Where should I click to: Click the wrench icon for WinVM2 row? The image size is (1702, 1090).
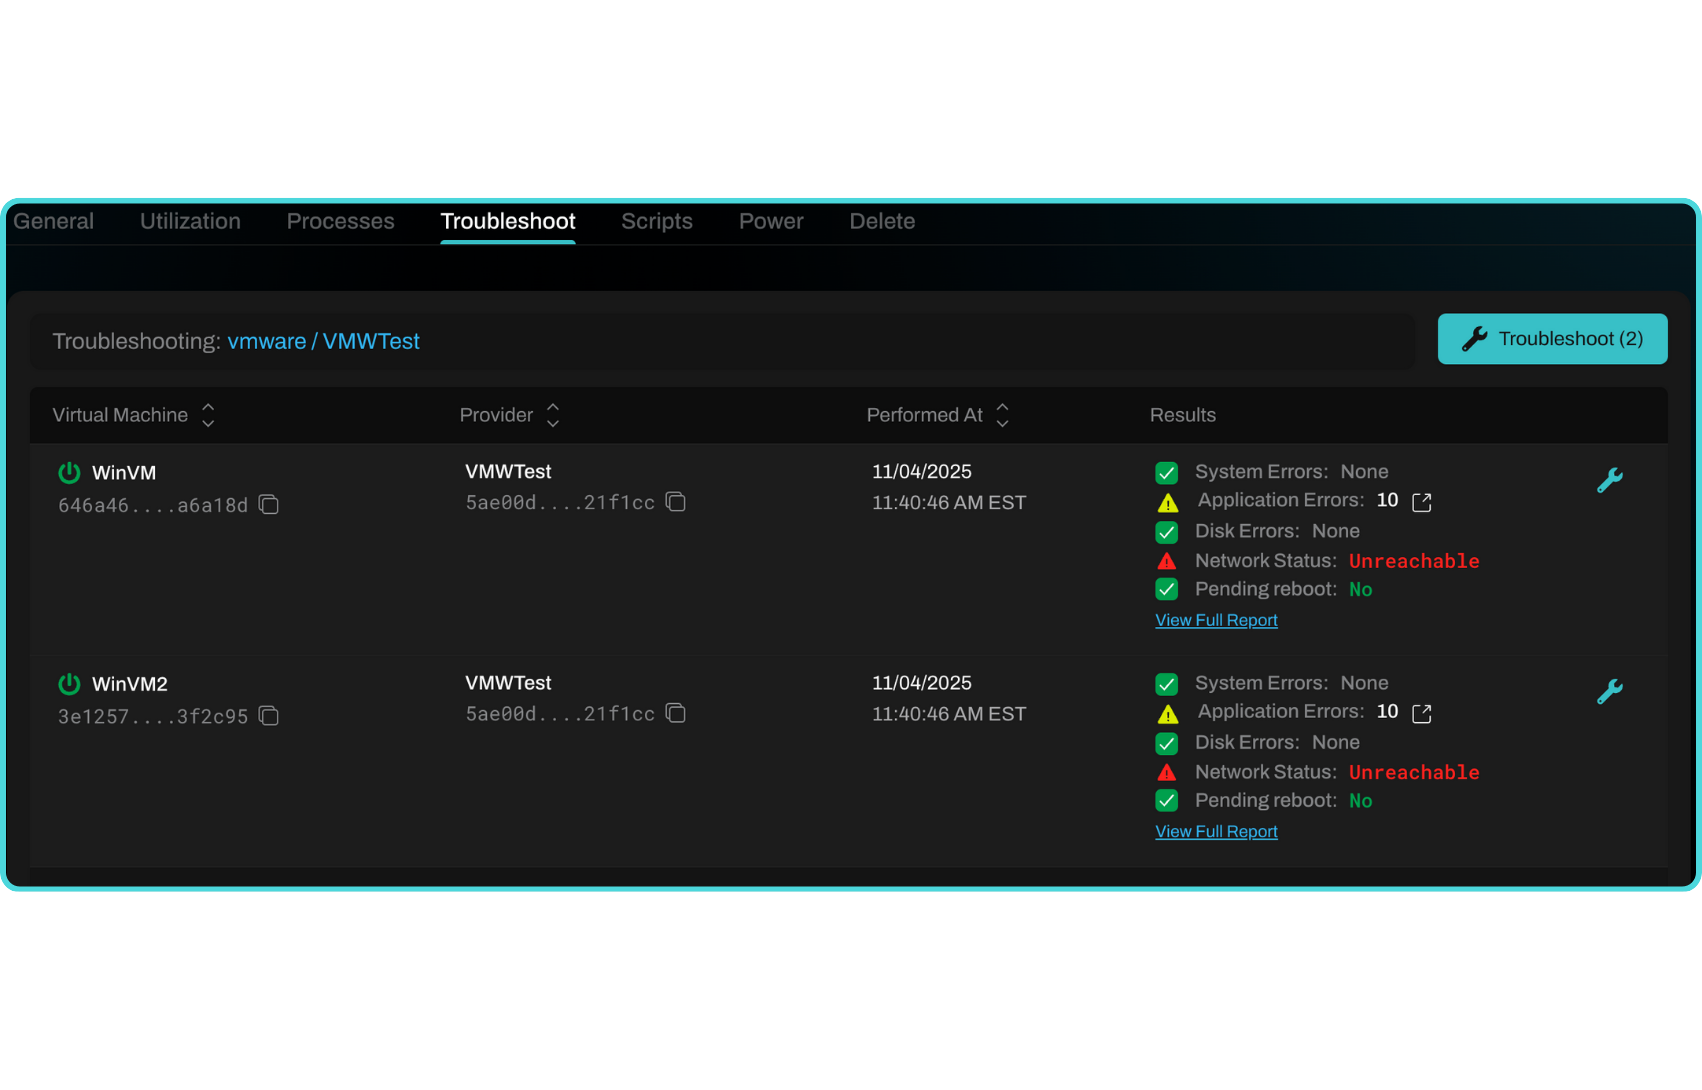click(x=1609, y=691)
